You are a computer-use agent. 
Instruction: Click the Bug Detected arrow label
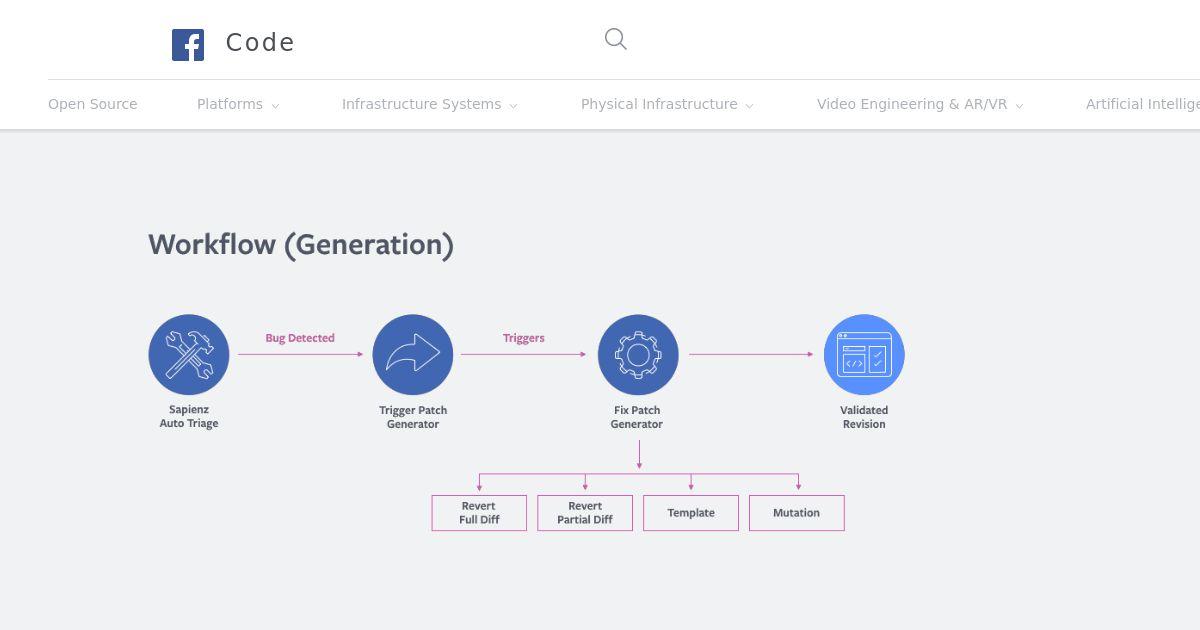click(300, 338)
